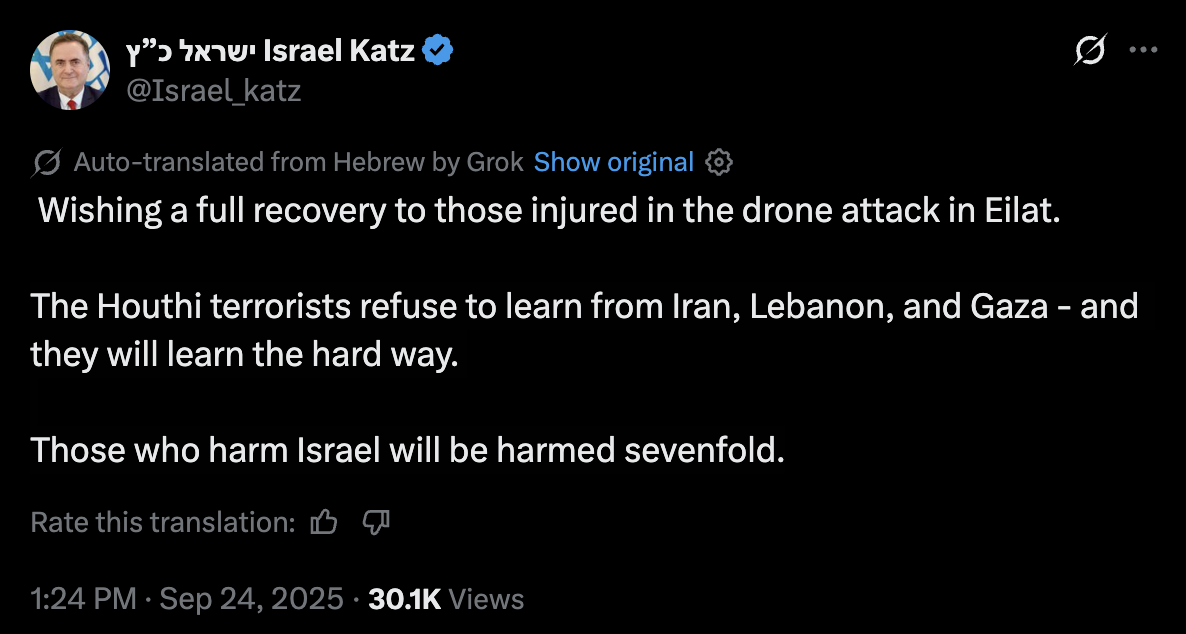This screenshot has width=1186, height=634.
Task: Click Israel Katz's profile avatar photo
Action: pos(70,70)
